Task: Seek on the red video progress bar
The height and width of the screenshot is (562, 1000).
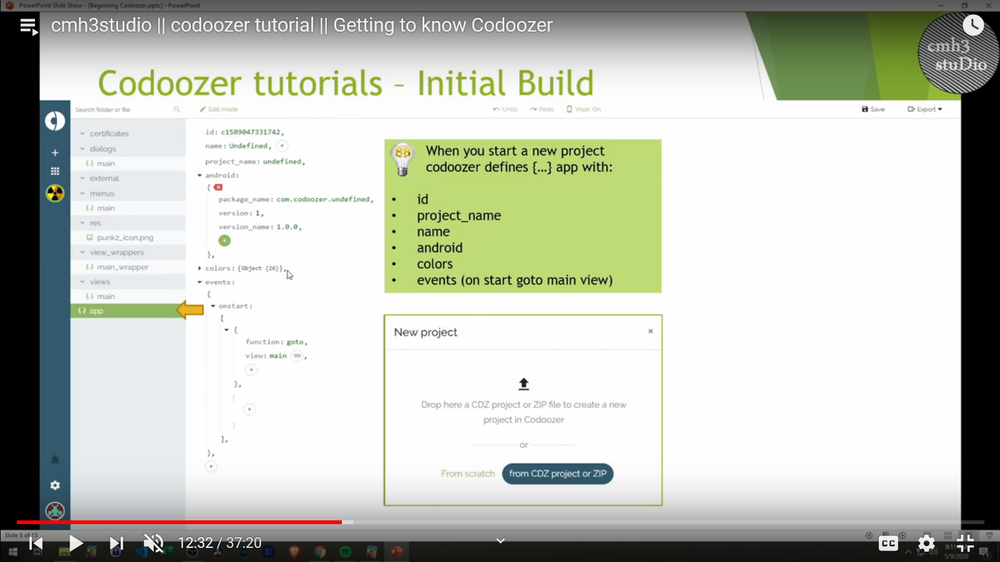Action: coord(179,522)
